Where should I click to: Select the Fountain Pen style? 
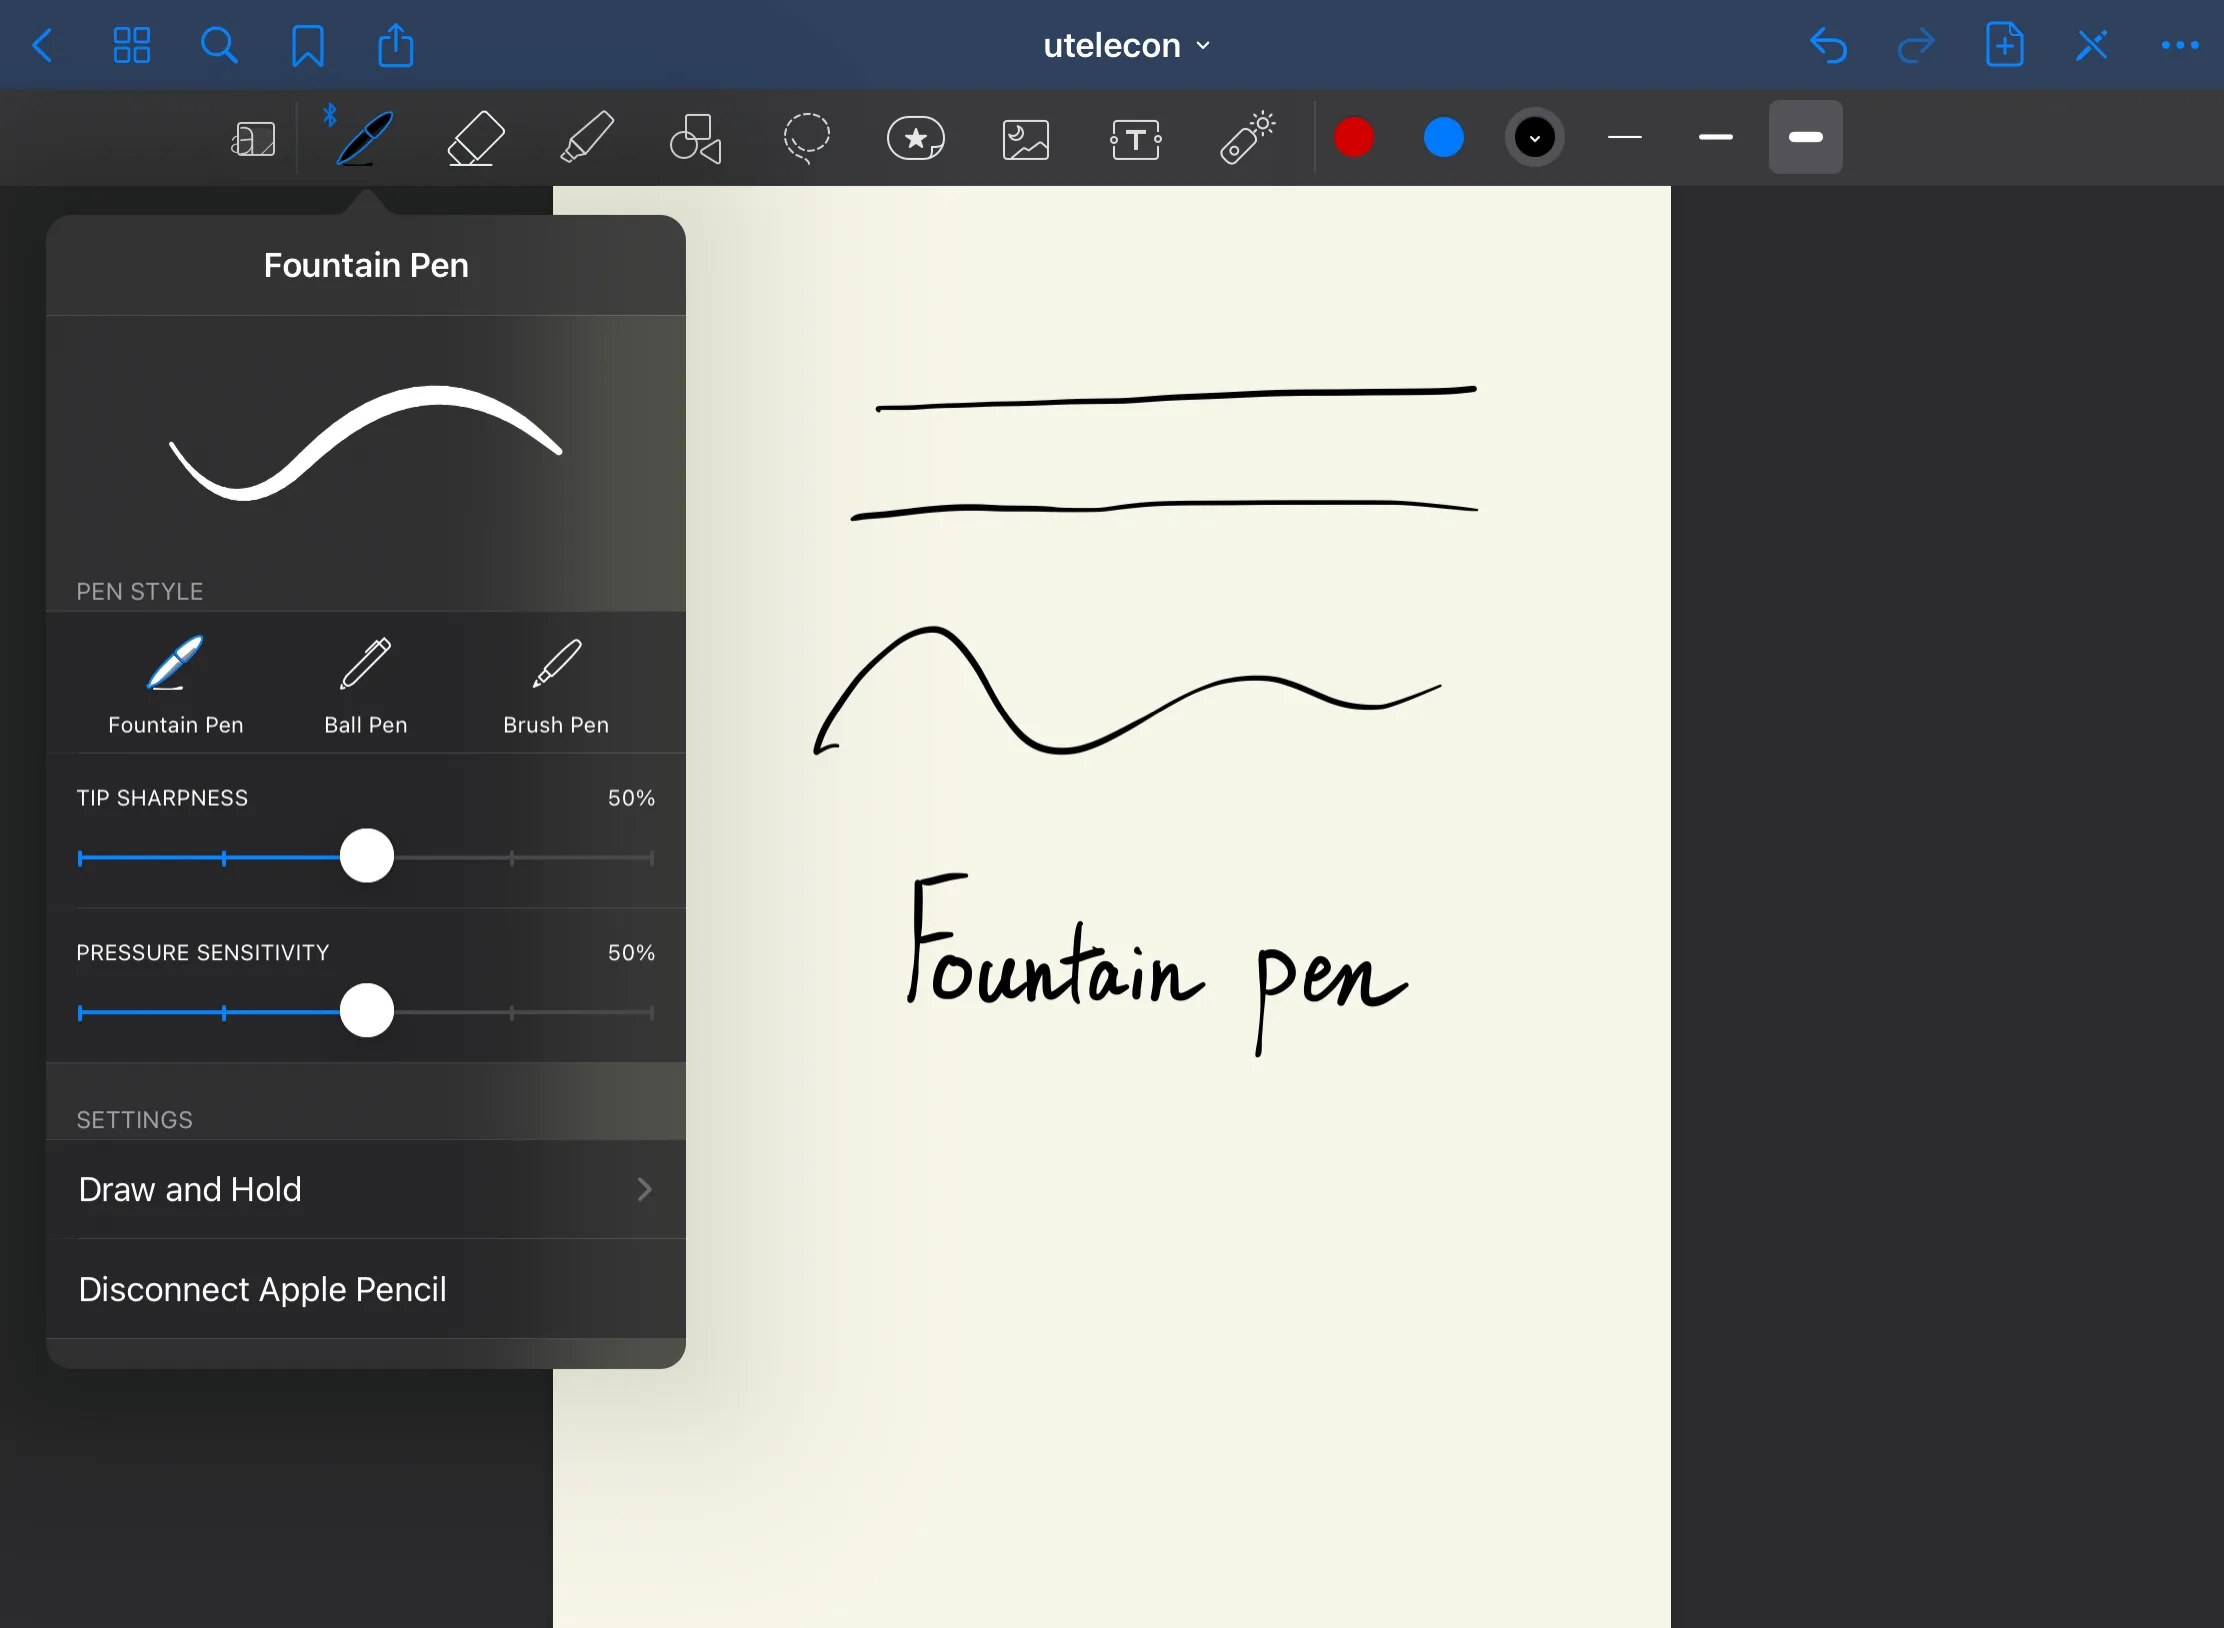[x=176, y=685]
